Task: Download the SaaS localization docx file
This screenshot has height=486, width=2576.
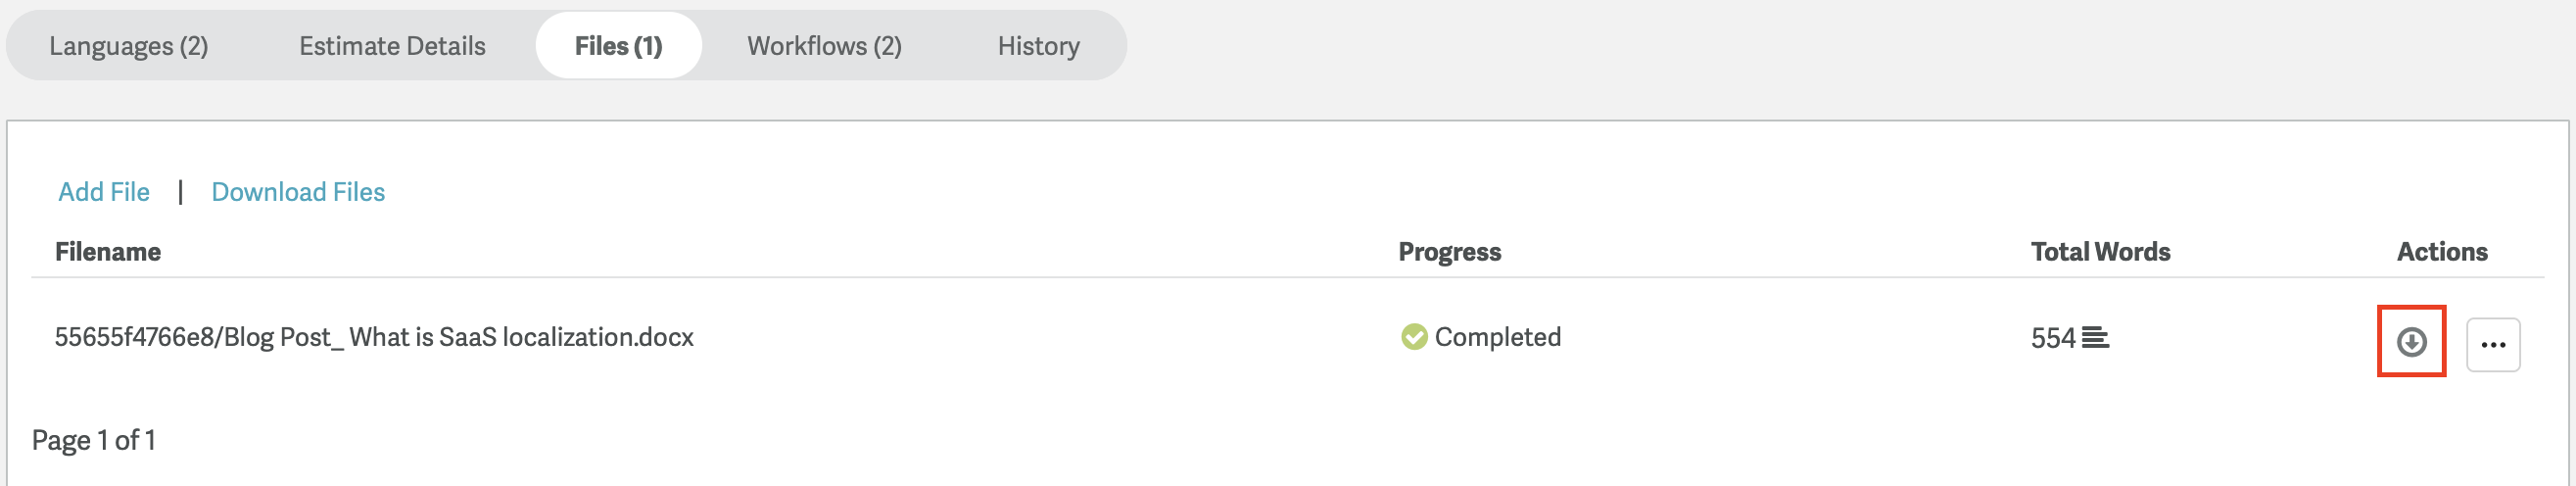Action: pos(2411,342)
